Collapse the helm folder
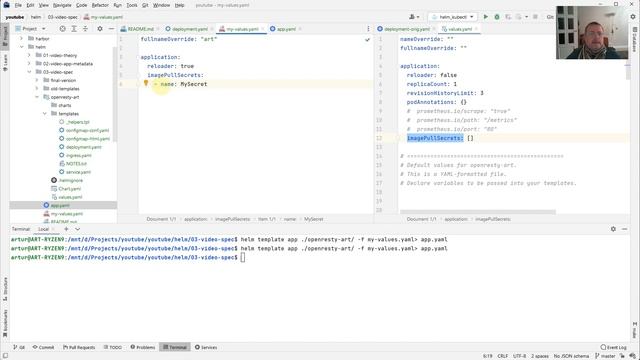 pos(21,47)
